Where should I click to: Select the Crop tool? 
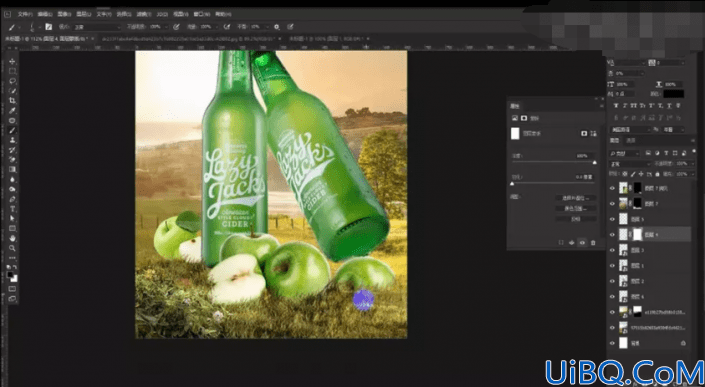pyautogui.click(x=13, y=101)
